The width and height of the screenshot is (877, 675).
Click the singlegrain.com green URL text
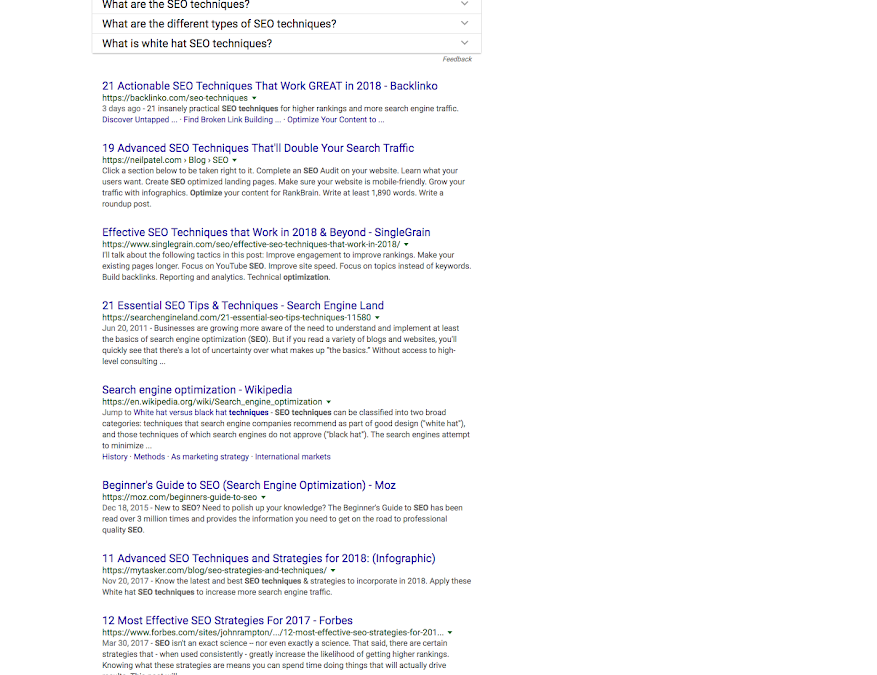(x=251, y=244)
